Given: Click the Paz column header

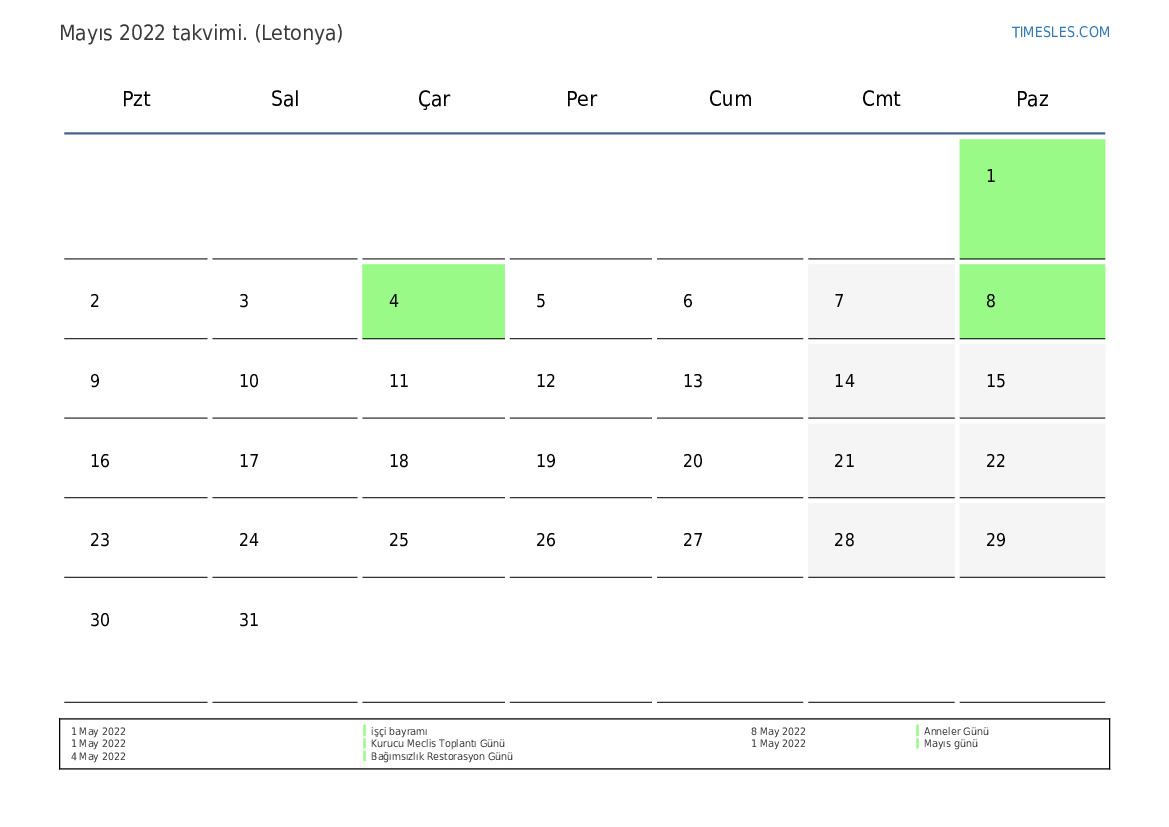Looking at the screenshot, I should click(1032, 99).
